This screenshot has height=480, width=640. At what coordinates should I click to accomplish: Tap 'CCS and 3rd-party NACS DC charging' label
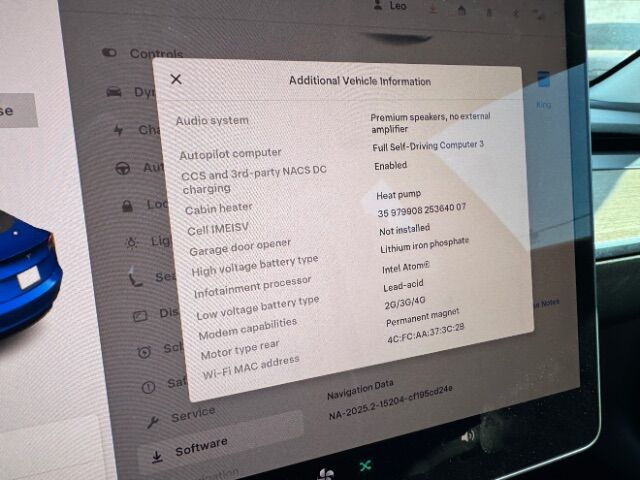[x=254, y=180]
